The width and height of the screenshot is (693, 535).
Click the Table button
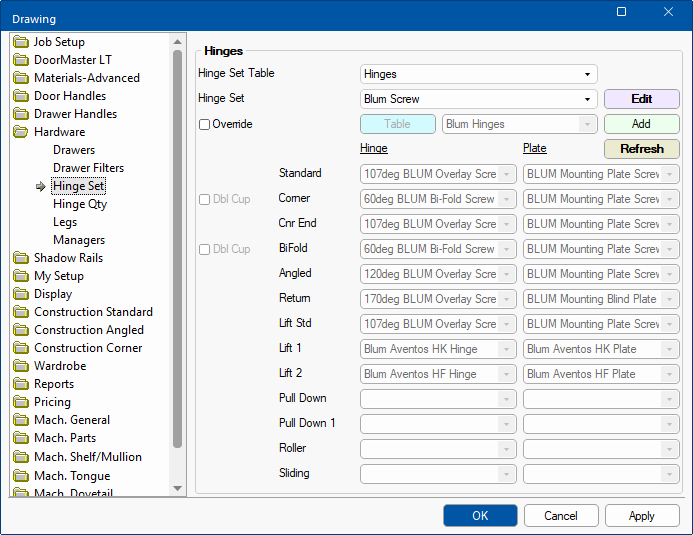point(398,124)
